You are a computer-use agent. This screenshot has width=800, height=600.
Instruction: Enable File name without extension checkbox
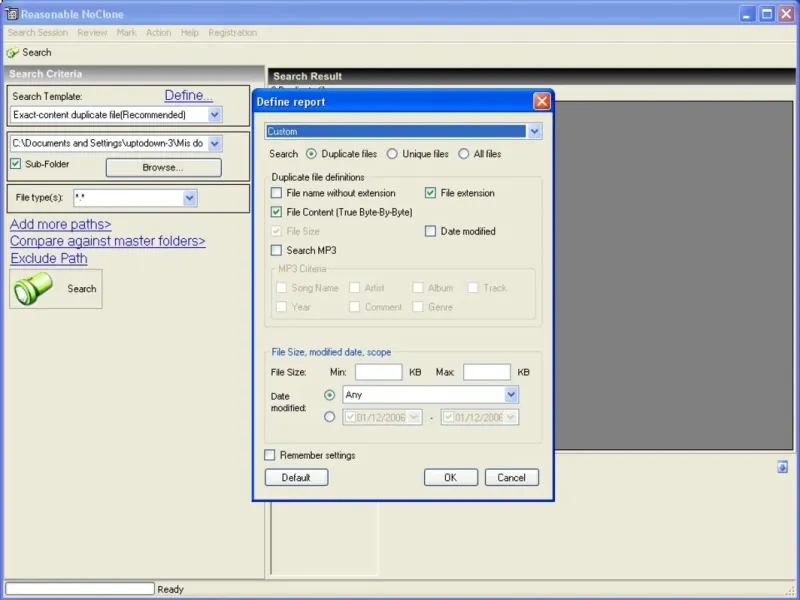coord(277,193)
